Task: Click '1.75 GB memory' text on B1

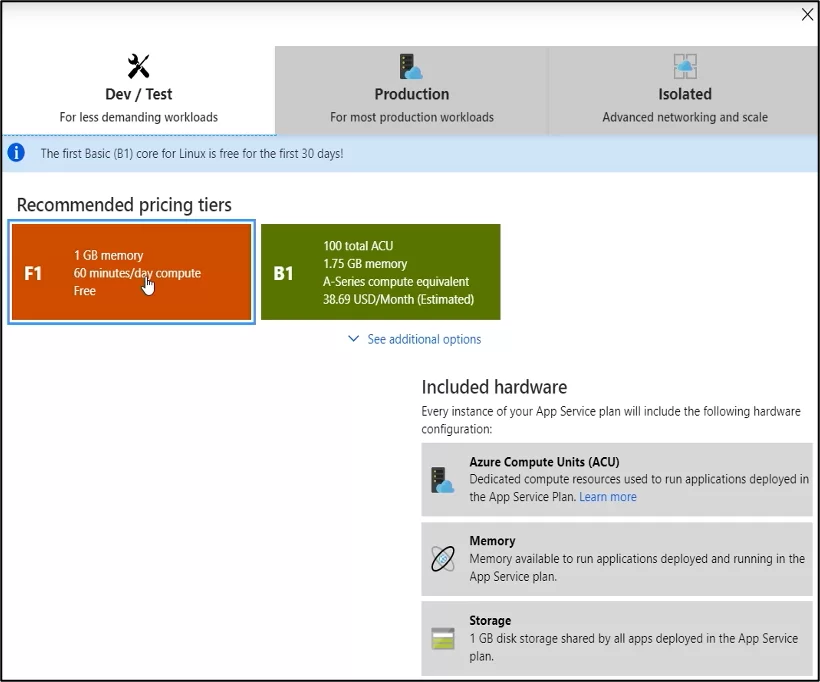Action: 365,264
